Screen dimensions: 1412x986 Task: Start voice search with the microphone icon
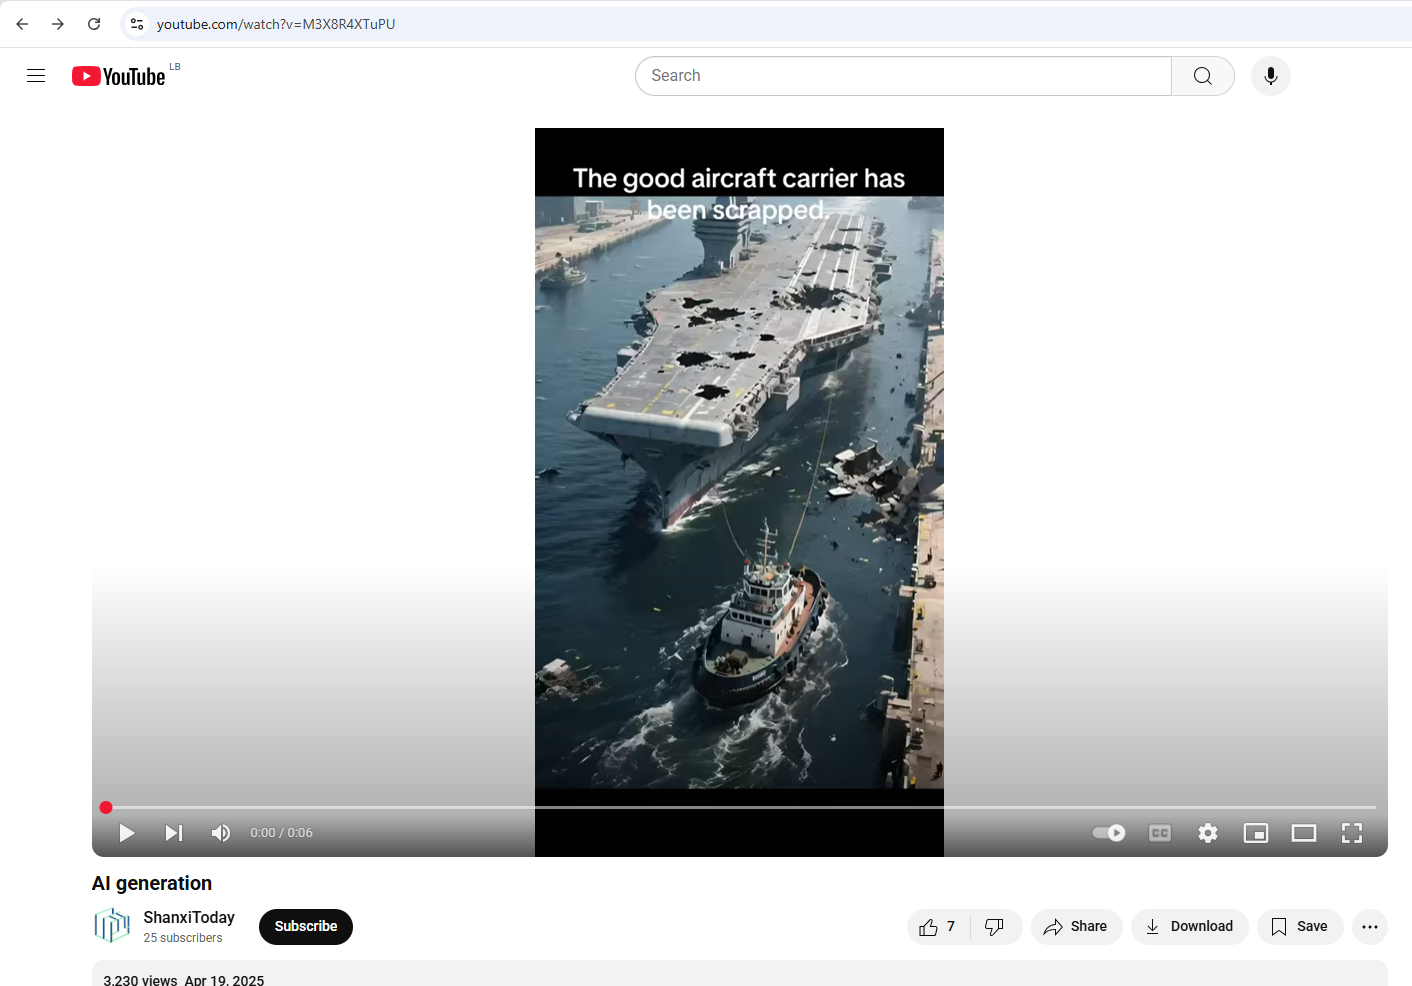coord(1270,76)
